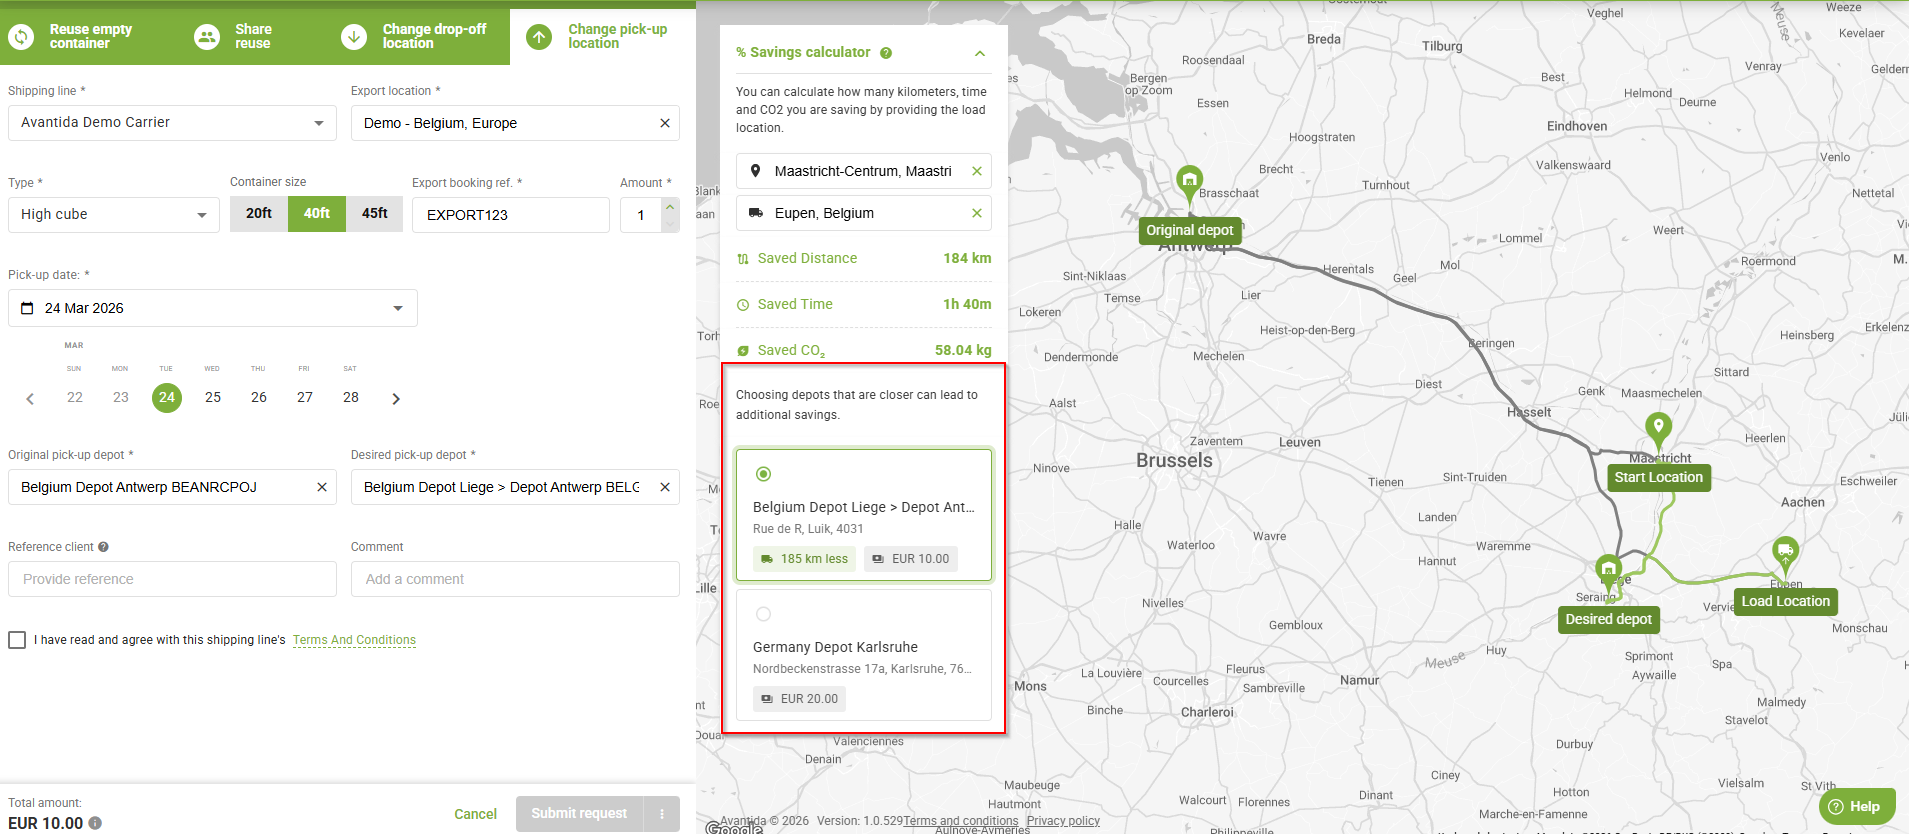
Task: Collapse the Savings calculator panel
Action: click(980, 53)
